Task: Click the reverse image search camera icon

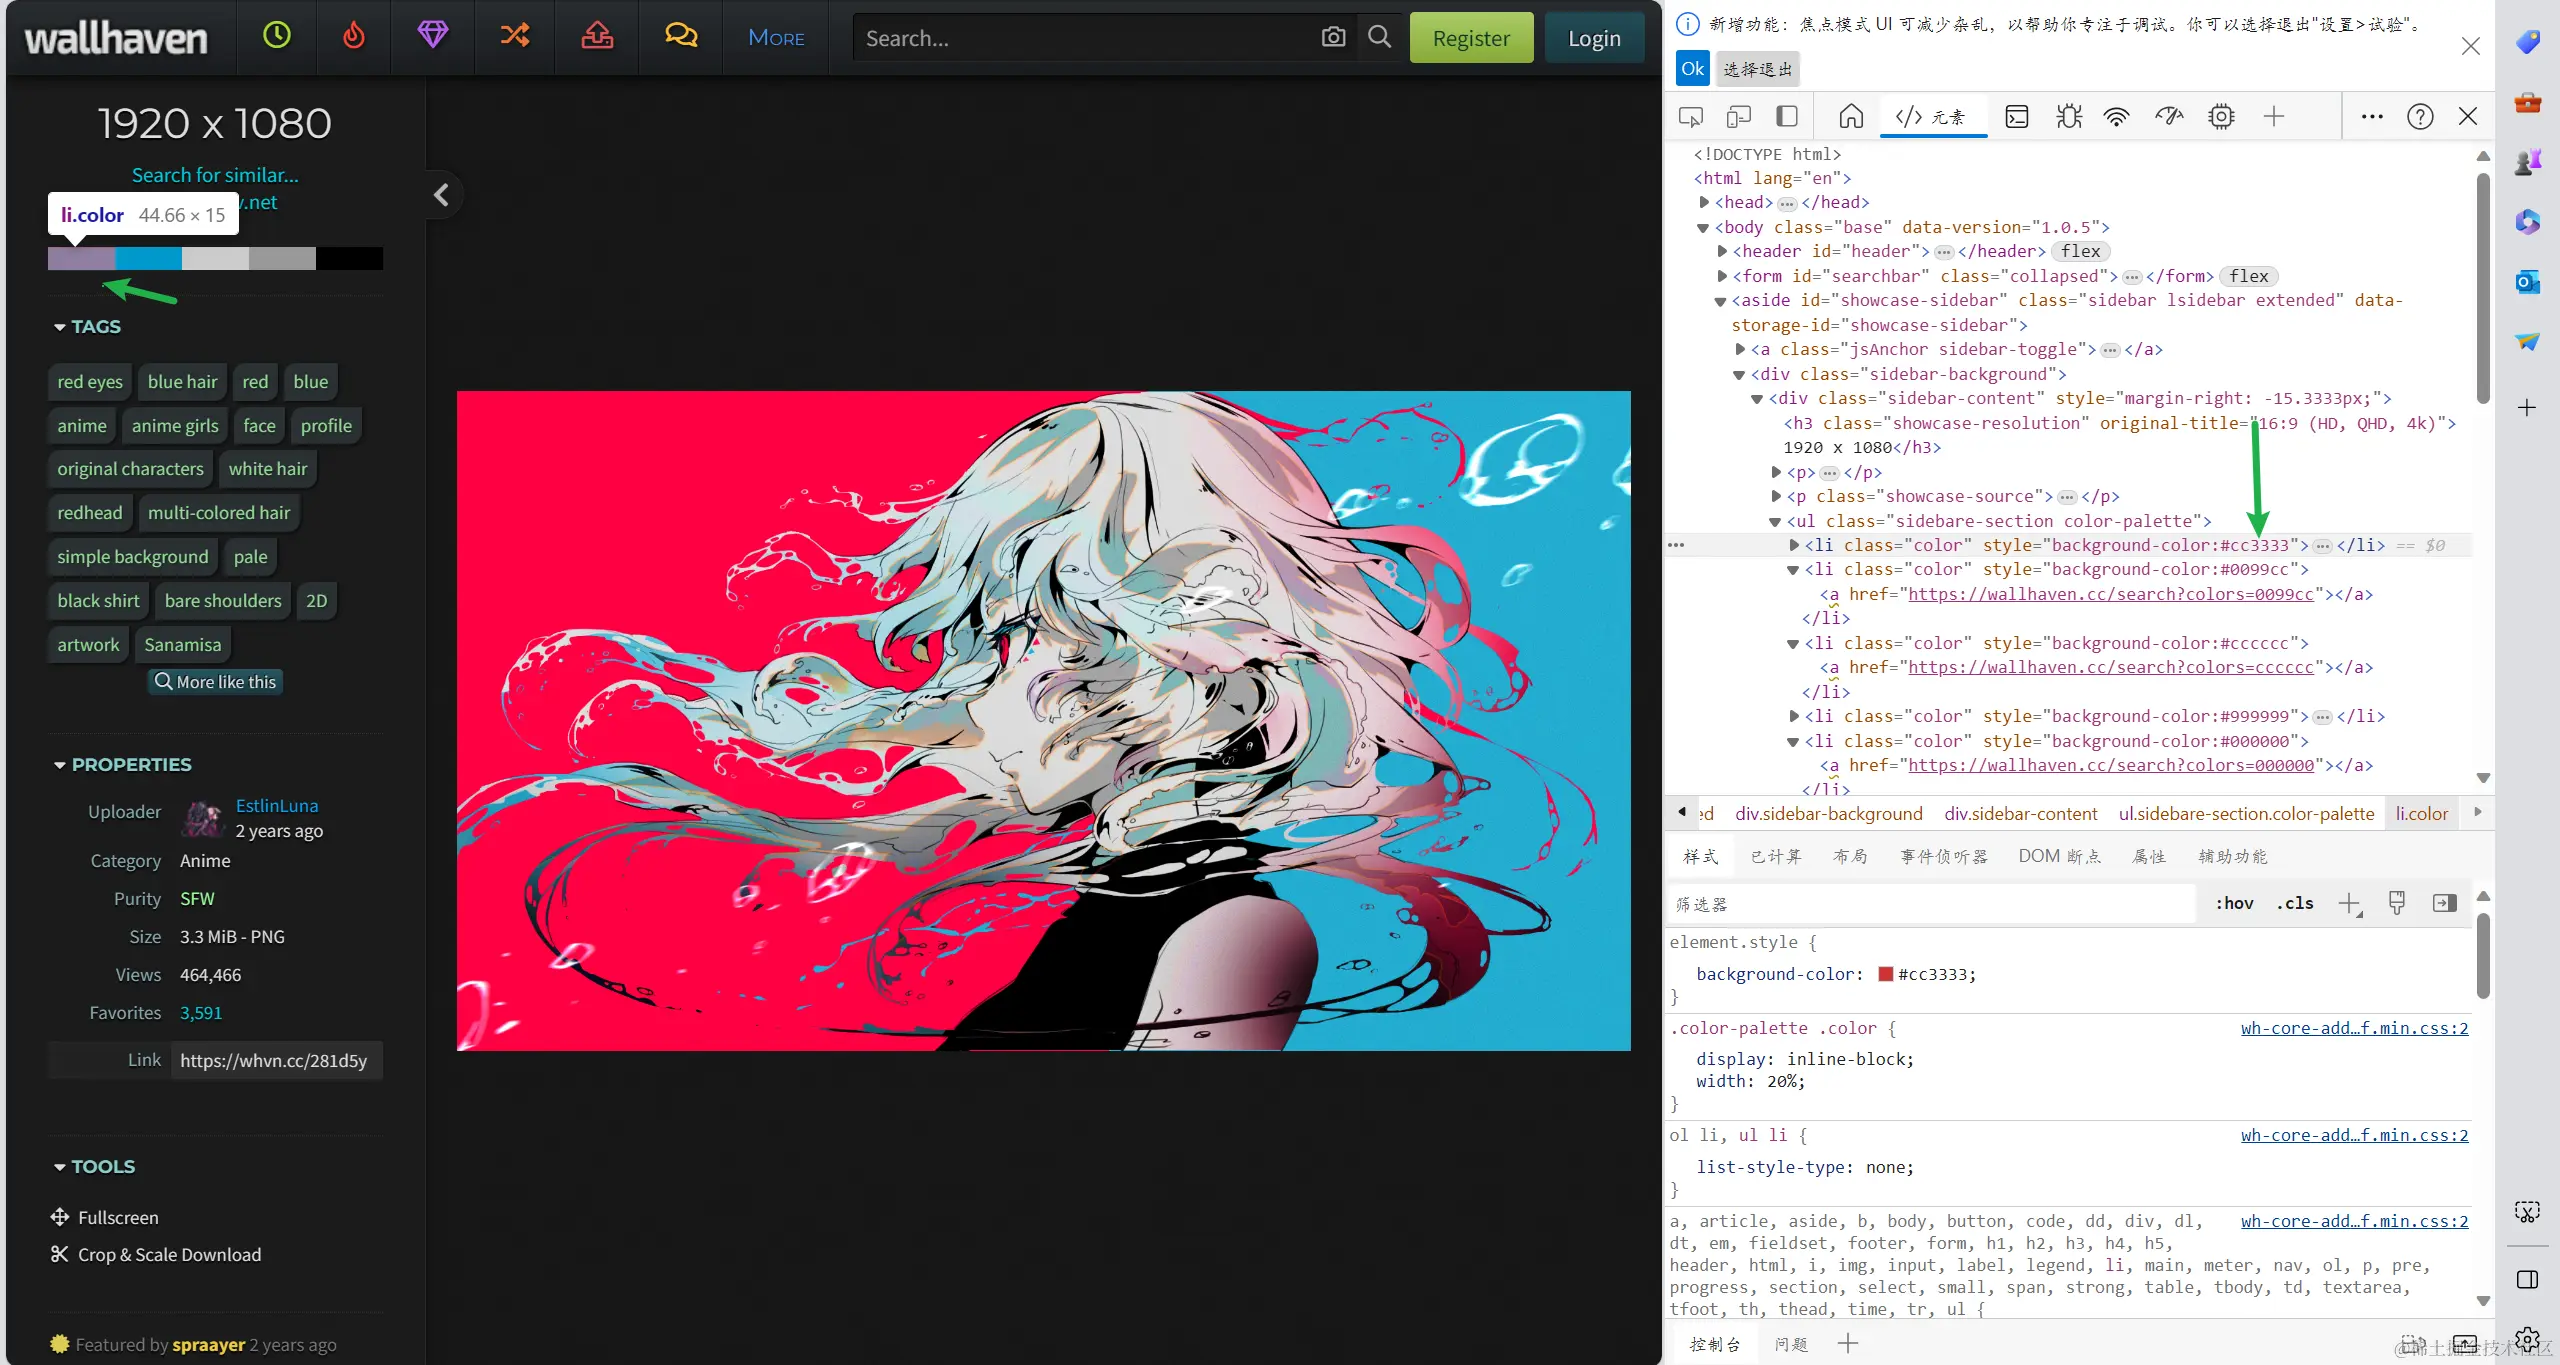Action: tap(1331, 37)
